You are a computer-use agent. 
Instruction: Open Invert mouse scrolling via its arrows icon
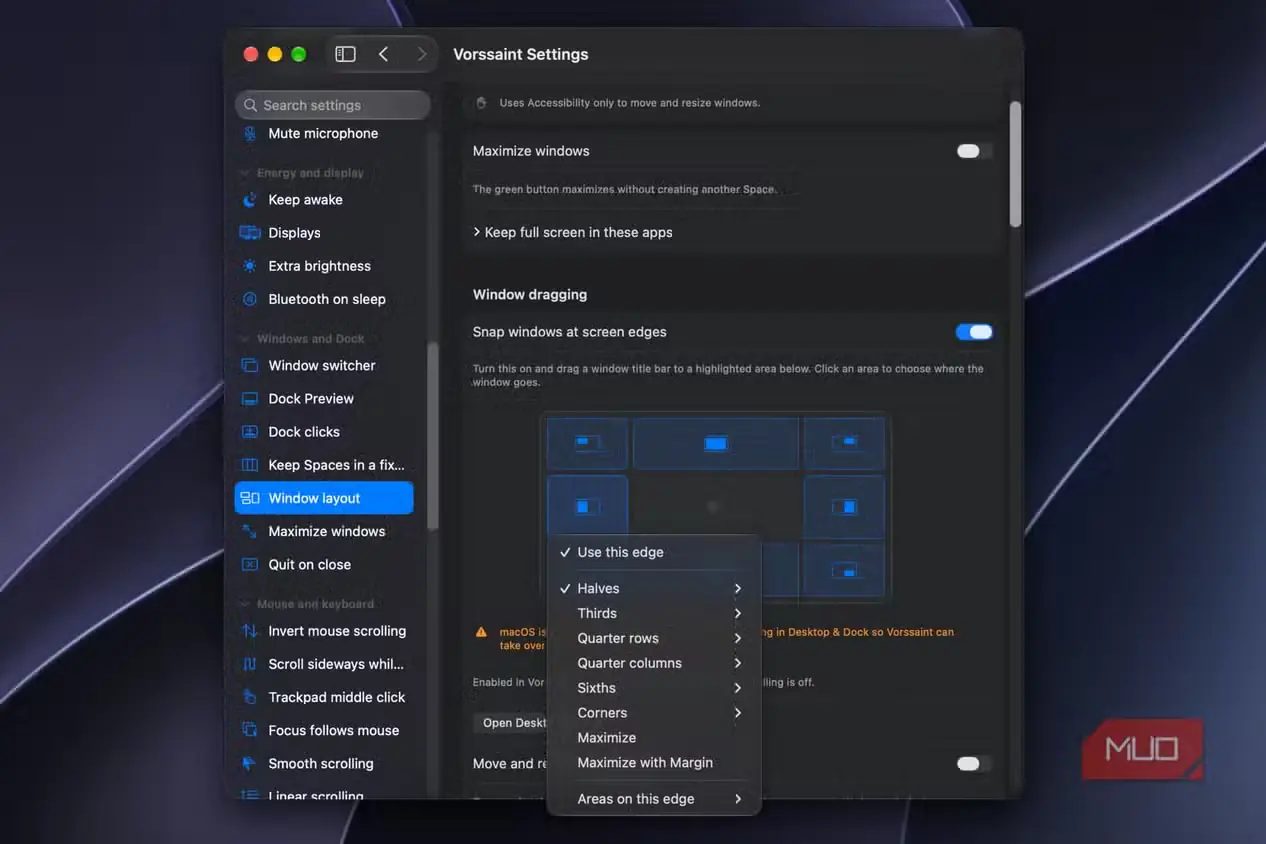[x=250, y=631]
